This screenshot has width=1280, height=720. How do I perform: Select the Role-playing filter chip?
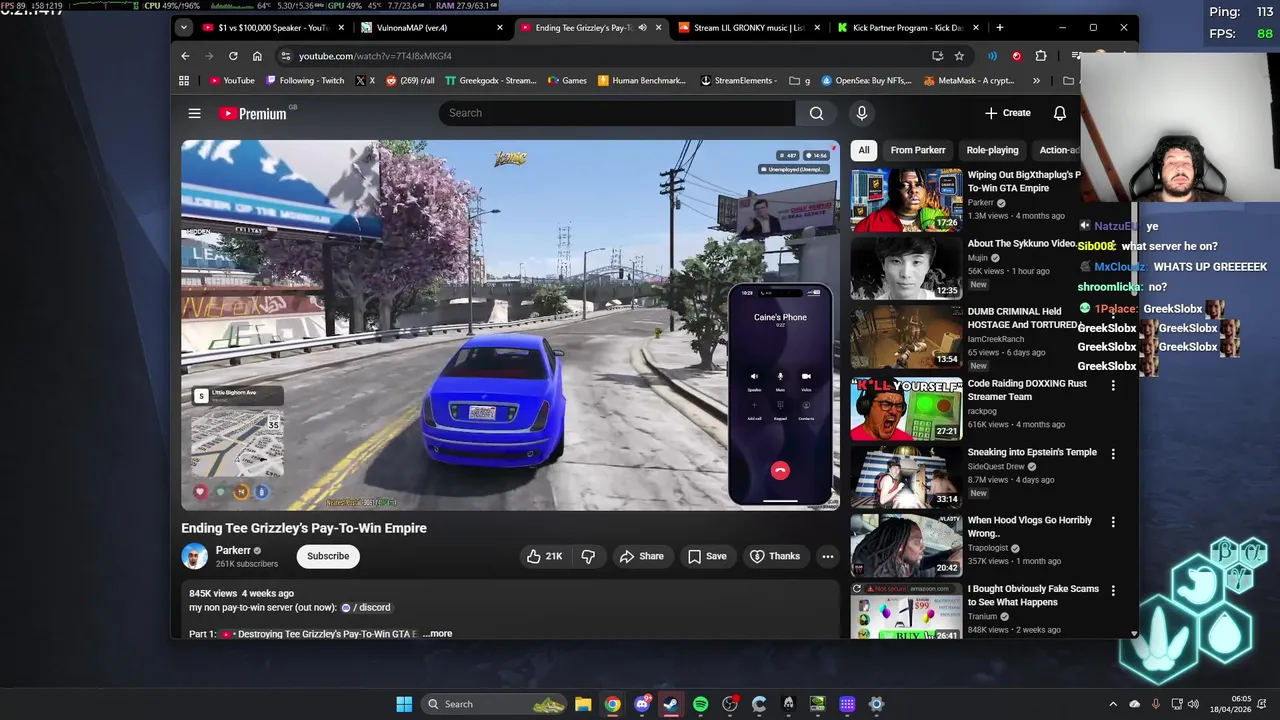point(992,150)
